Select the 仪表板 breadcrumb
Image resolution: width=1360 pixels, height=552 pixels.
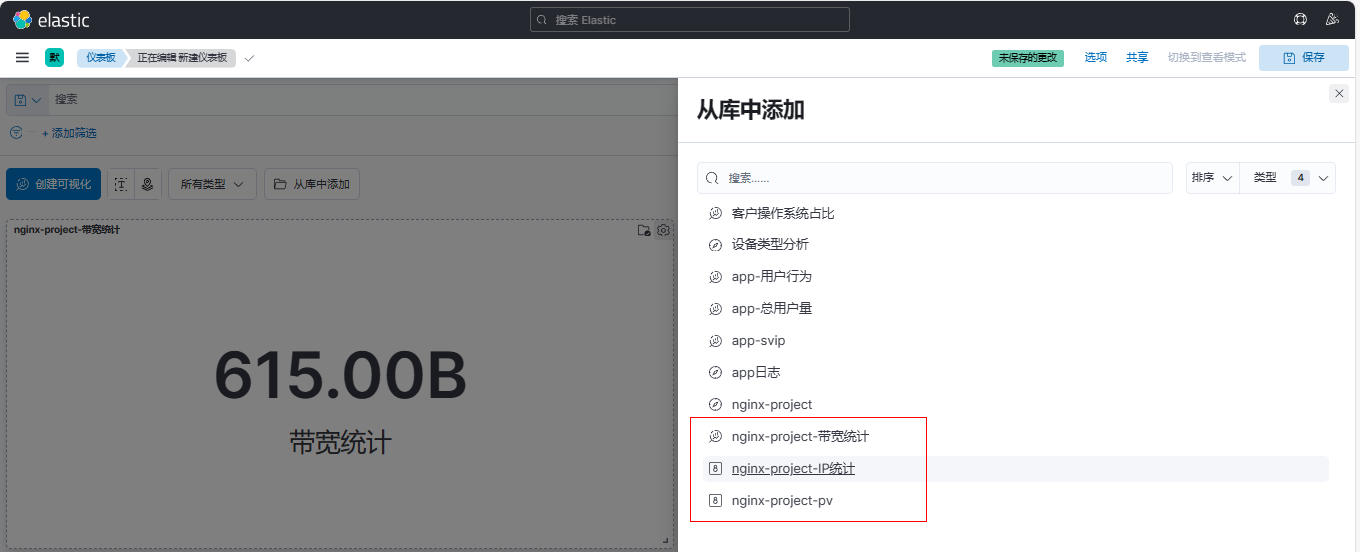100,58
